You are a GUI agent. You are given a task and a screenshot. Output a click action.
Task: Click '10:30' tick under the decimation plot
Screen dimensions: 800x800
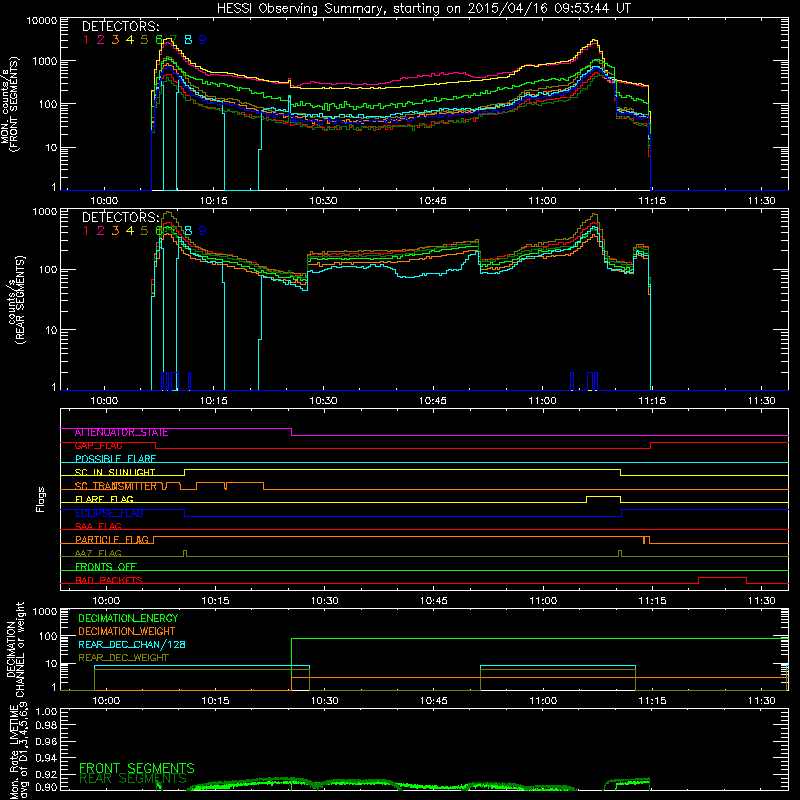tap(324, 701)
